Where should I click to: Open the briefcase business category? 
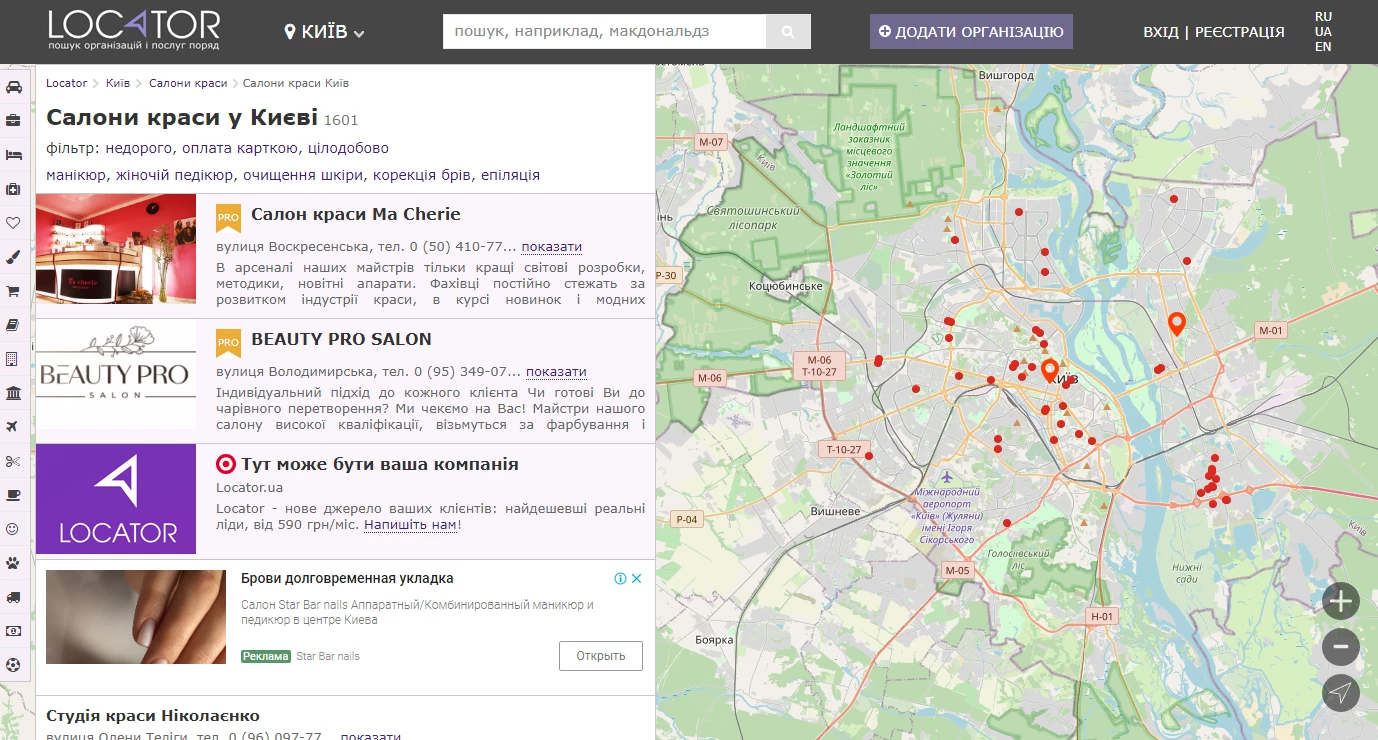(13, 121)
